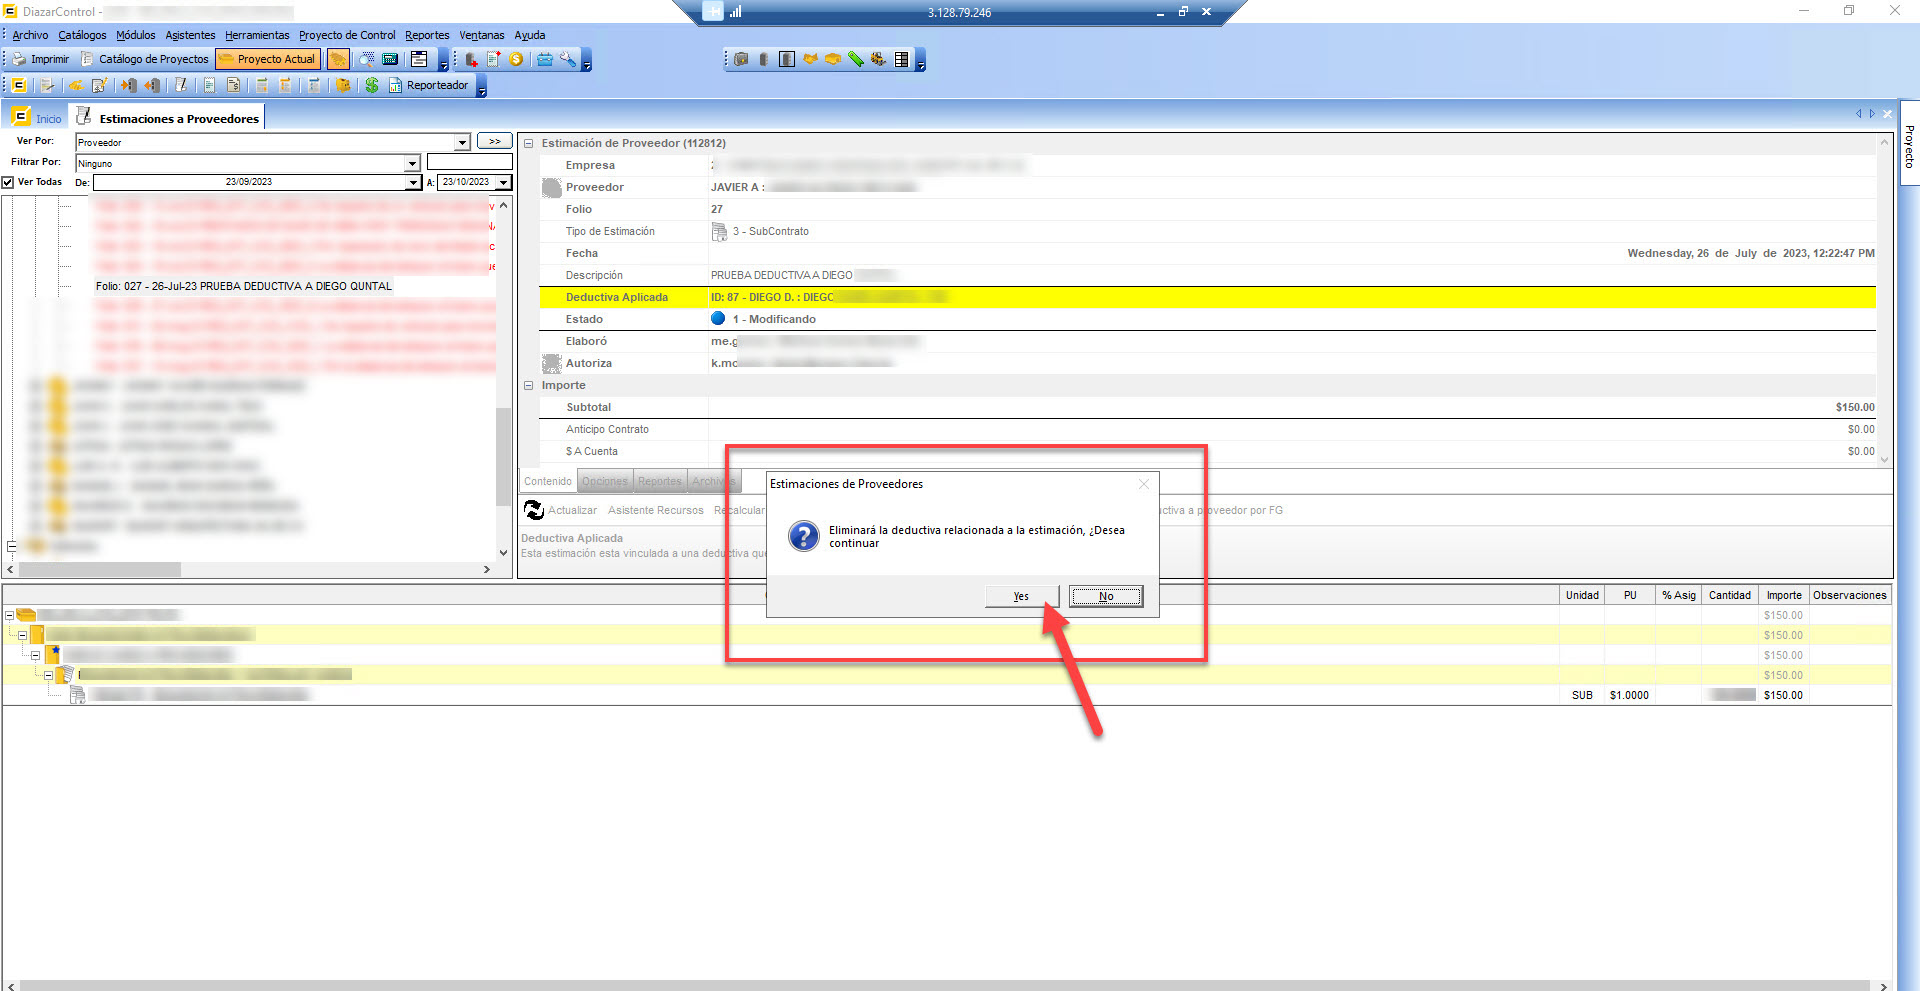Collapse the Importe section
This screenshot has width=1920, height=991.
[x=529, y=386]
